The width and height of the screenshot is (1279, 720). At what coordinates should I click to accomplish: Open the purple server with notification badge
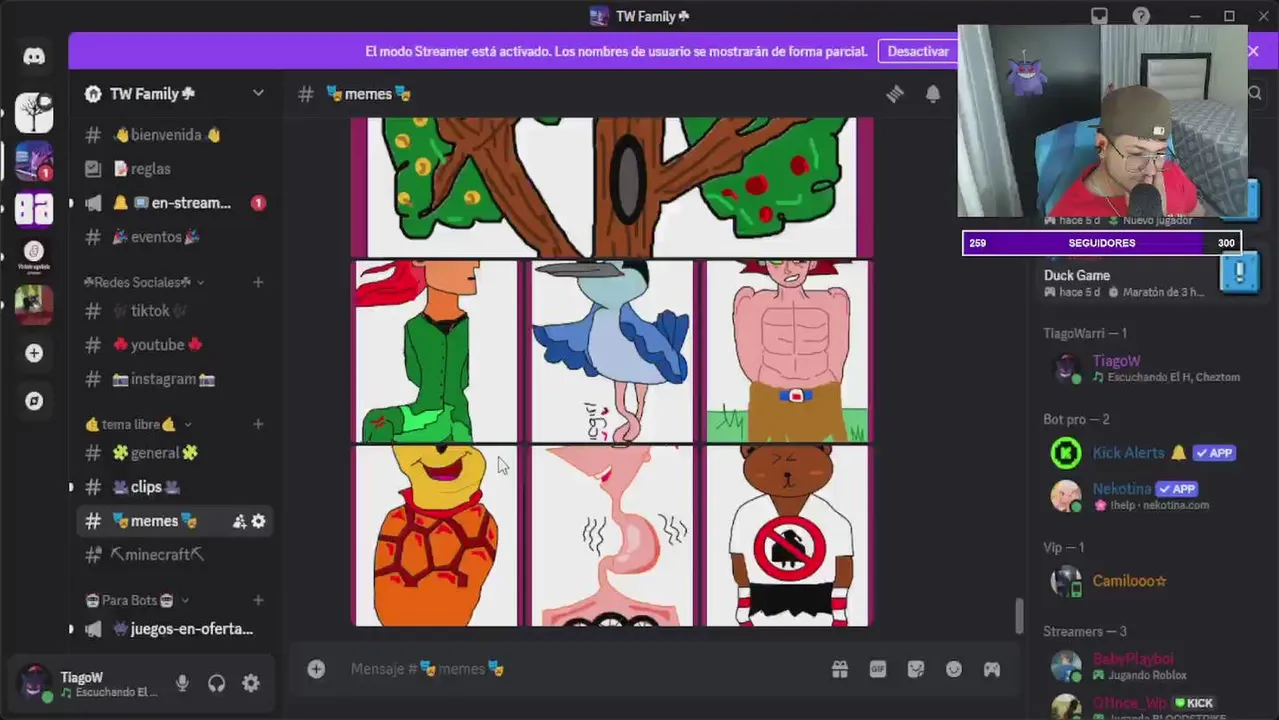(x=34, y=162)
